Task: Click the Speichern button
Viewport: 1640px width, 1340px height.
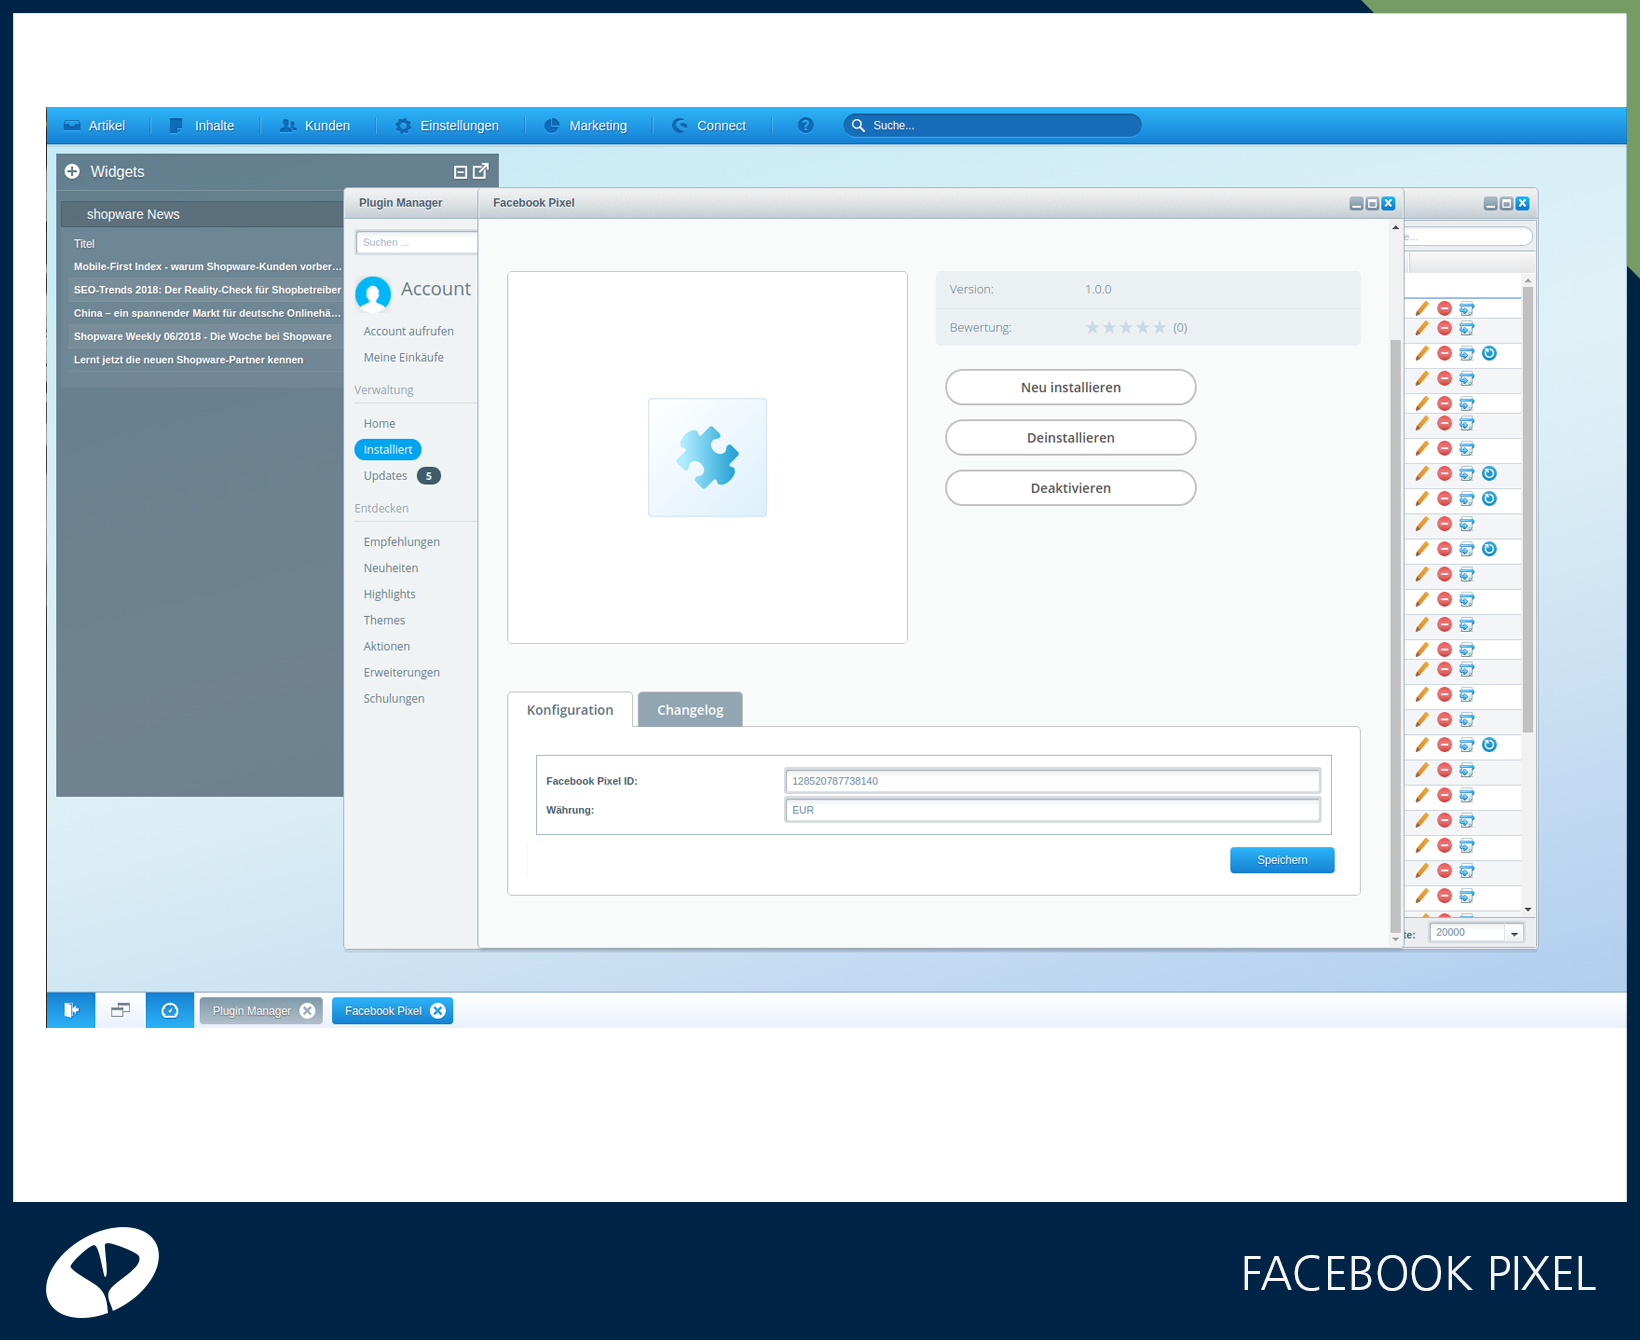Action: coord(1282,860)
